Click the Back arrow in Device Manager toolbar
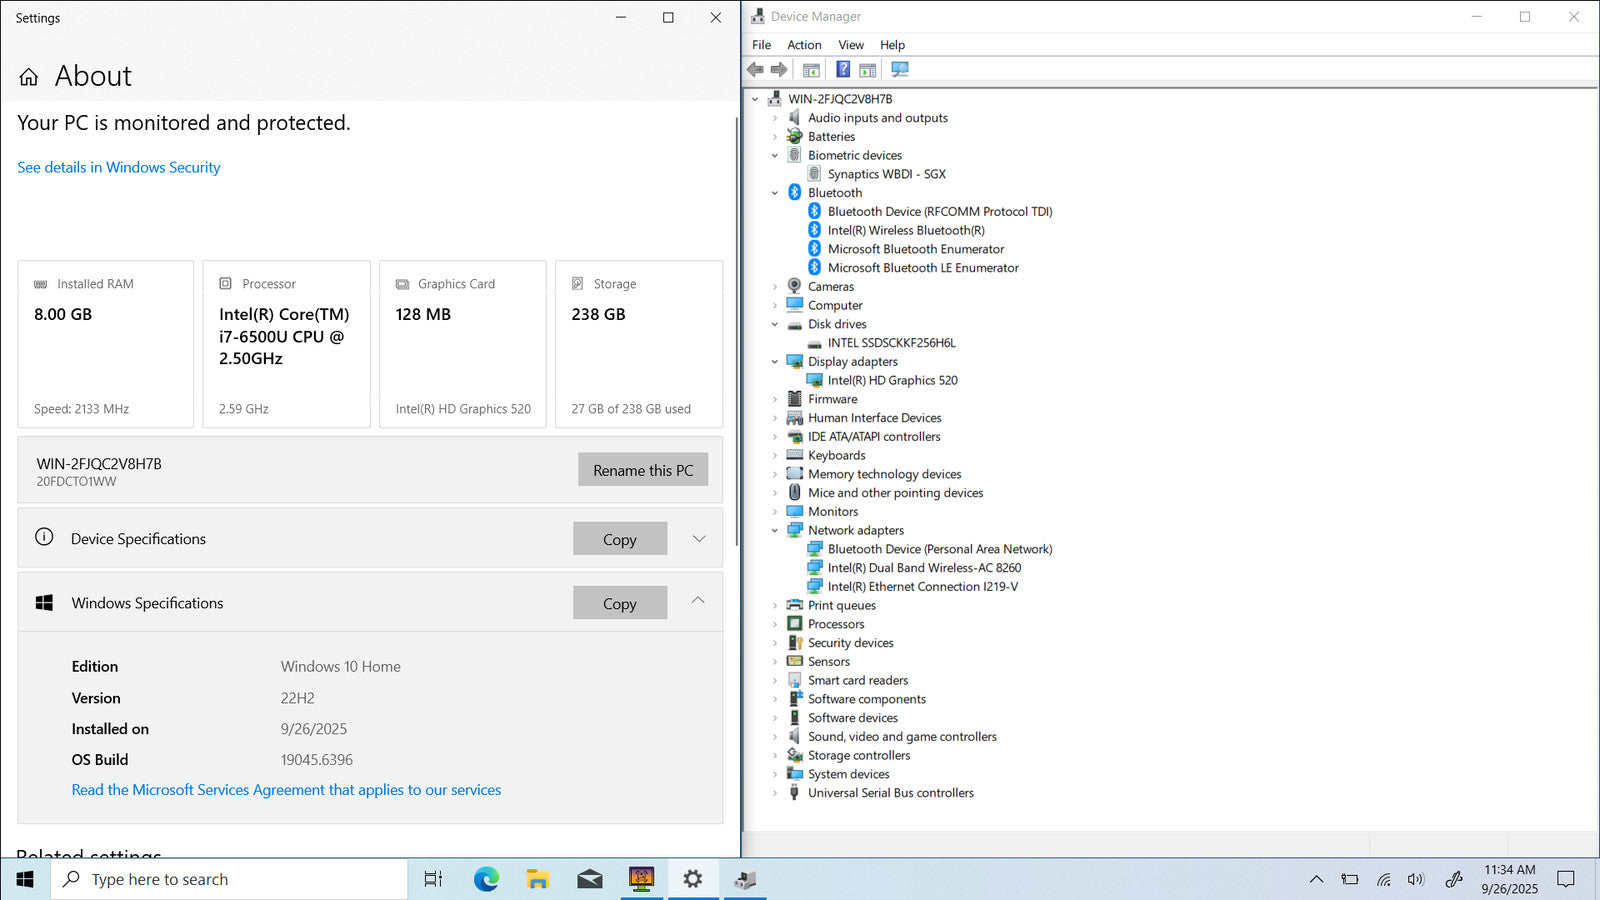Viewport: 1600px width, 900px height. pyautogui.click(x=756, y=70)
